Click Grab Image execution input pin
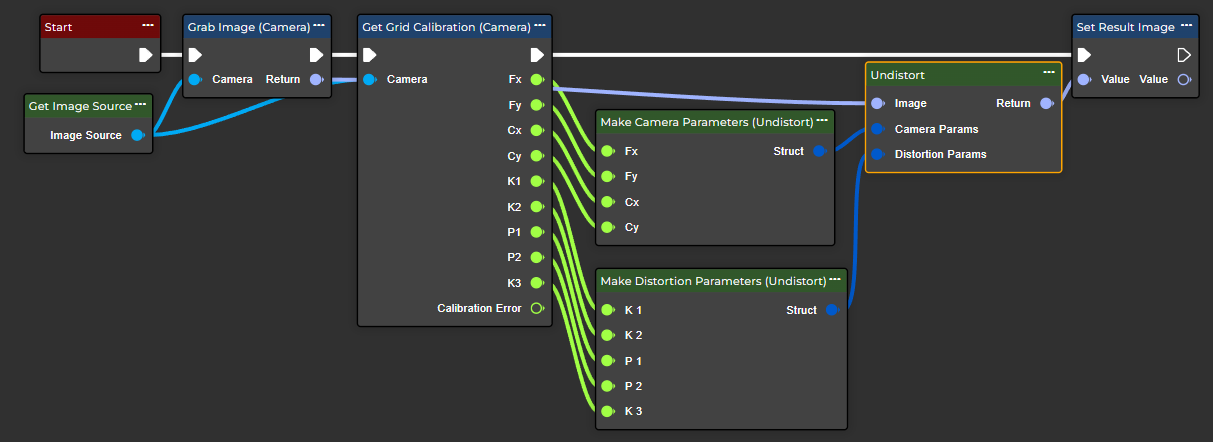The height and width of the screenshot is (442, 1213). pyautogui.click(x=196, y=55)
